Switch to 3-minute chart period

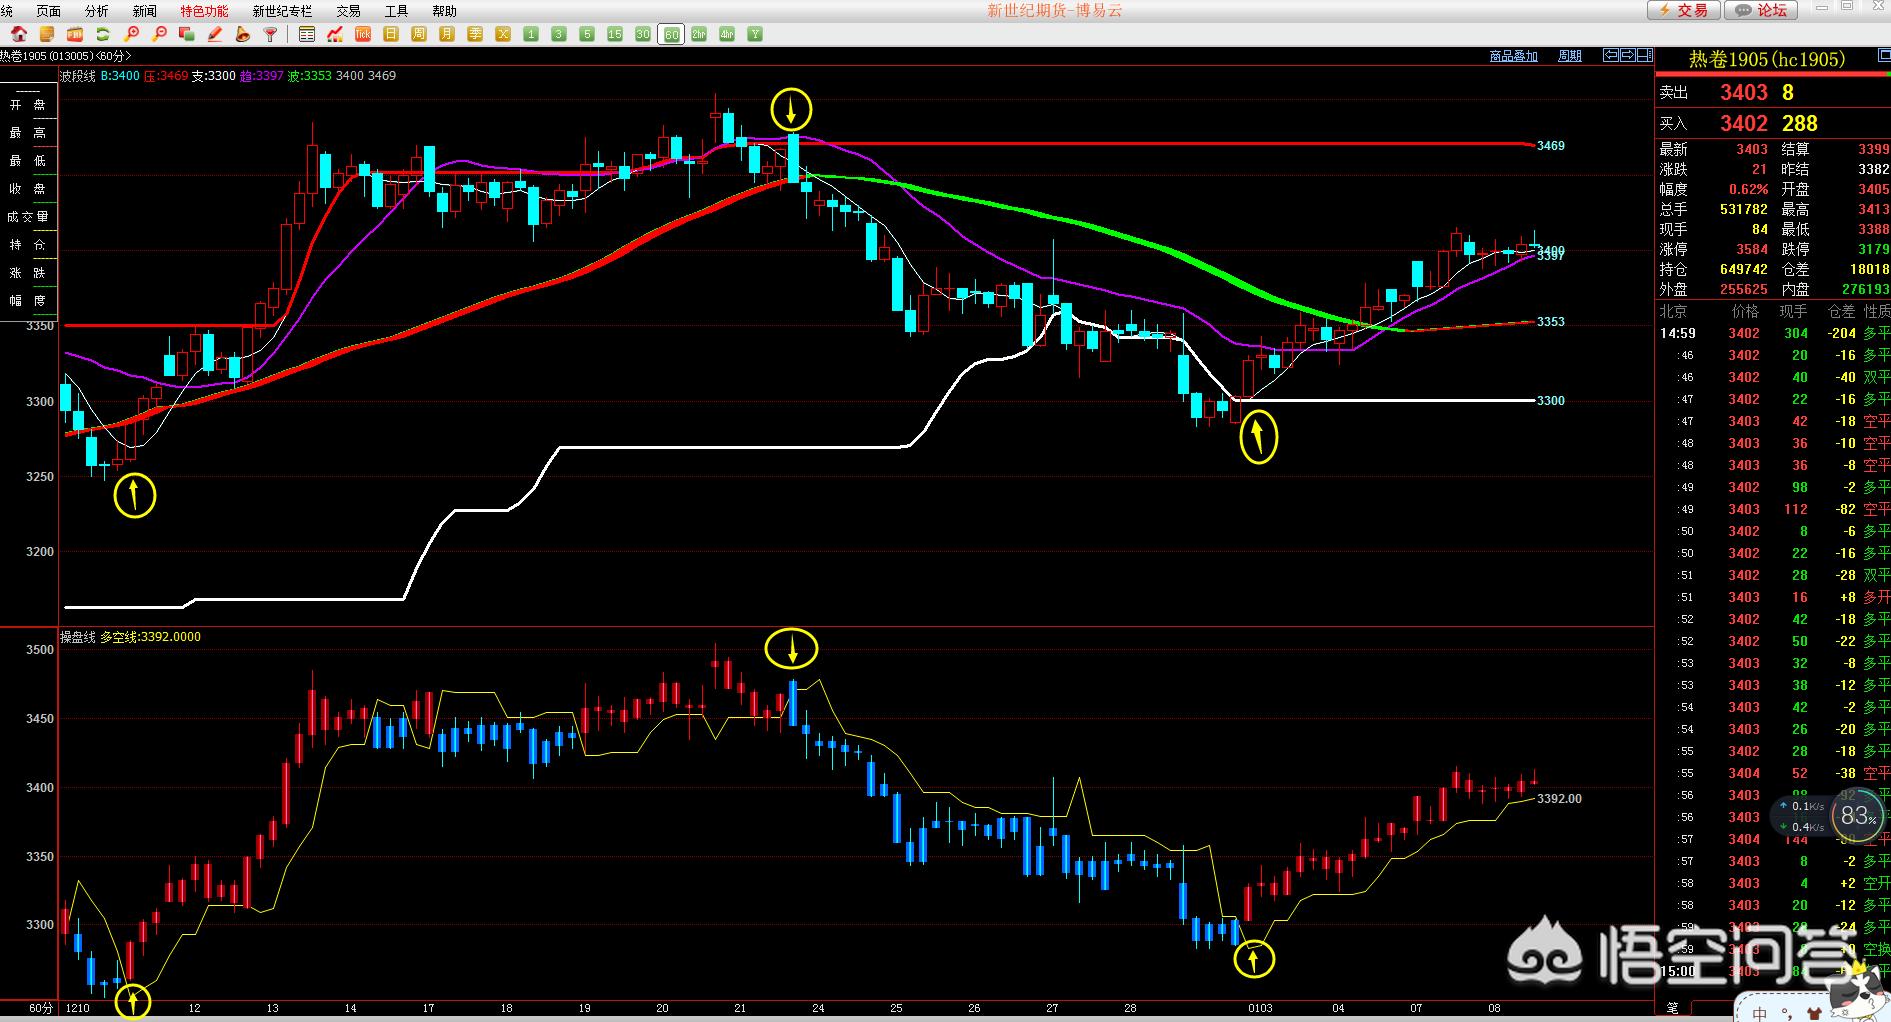pos(559,34)
